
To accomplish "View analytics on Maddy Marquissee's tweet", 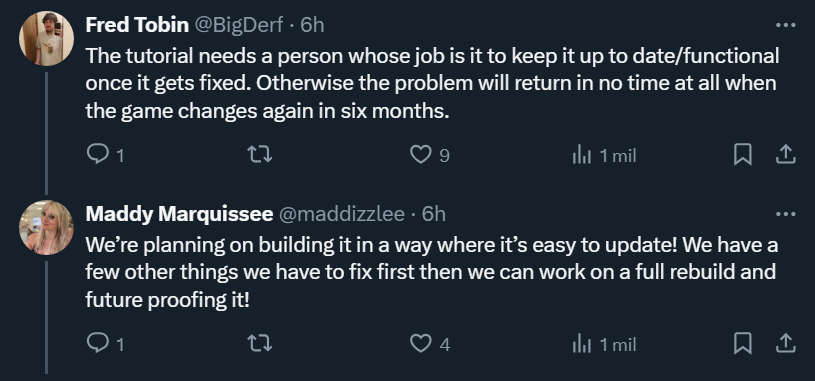I will pyautogui.click(x=582, y=344).
